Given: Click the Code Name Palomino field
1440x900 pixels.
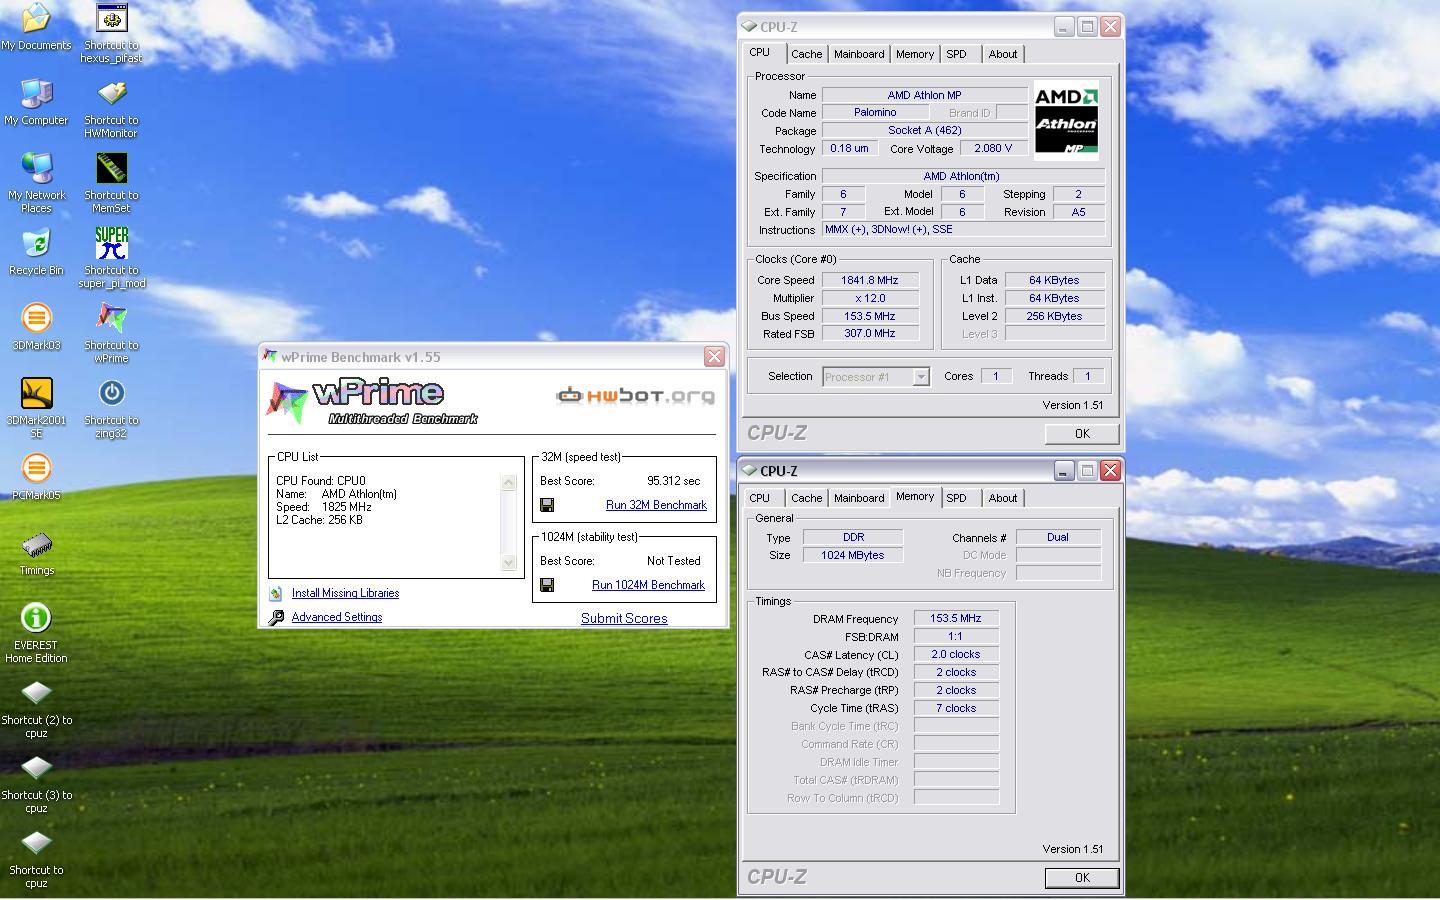Looking at the screenshot, I should [875, 112].
